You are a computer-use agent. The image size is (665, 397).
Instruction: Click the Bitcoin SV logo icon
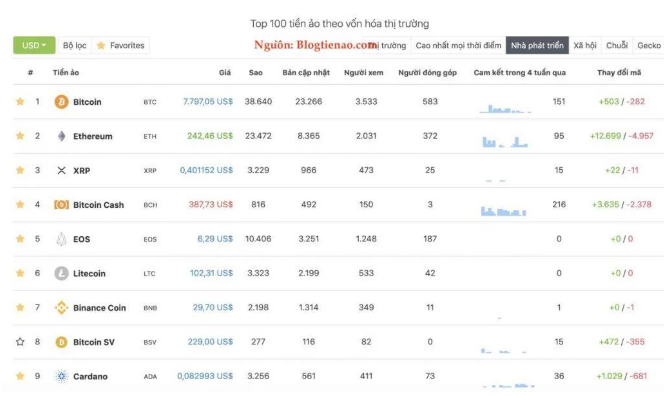(x=61, y=342)
